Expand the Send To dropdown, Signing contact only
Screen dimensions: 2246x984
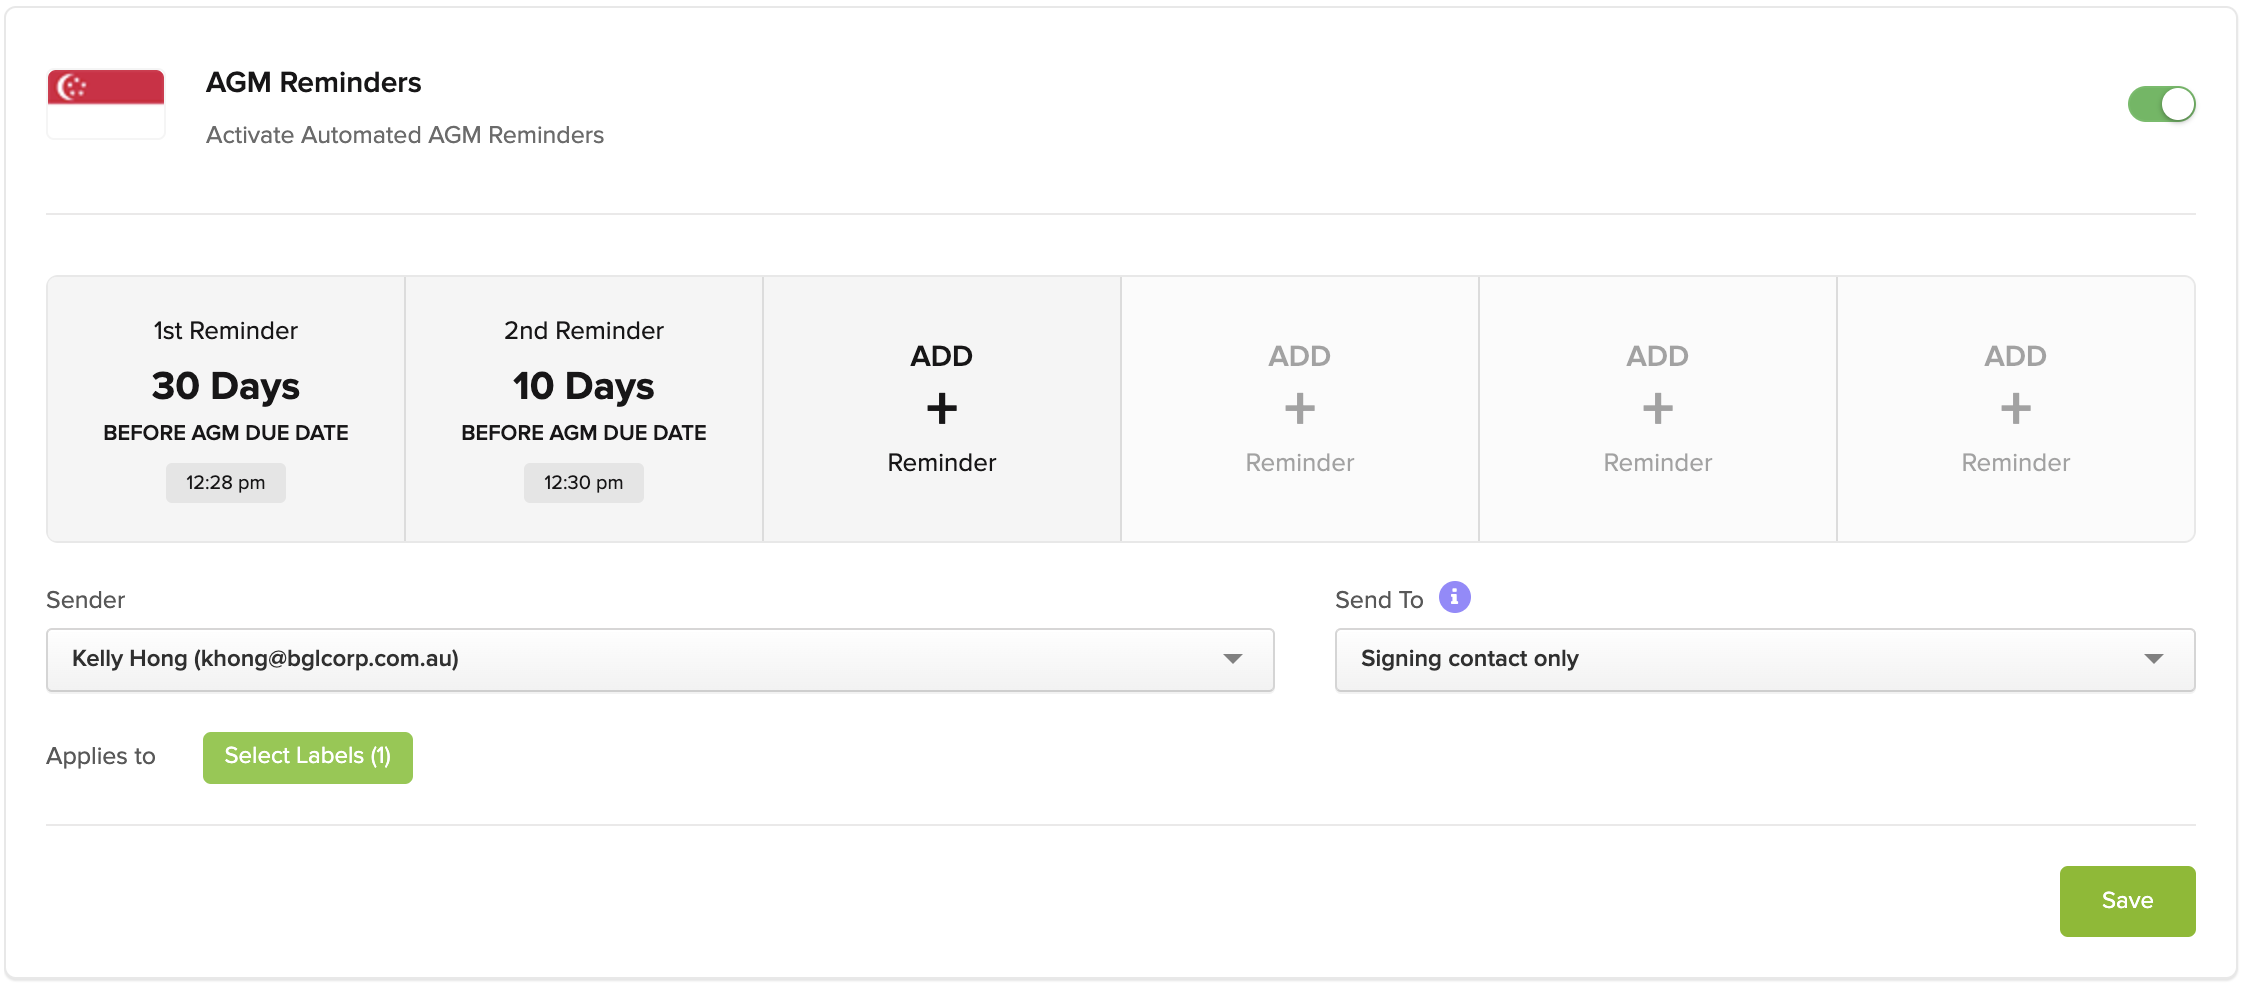click(1765, 659)
